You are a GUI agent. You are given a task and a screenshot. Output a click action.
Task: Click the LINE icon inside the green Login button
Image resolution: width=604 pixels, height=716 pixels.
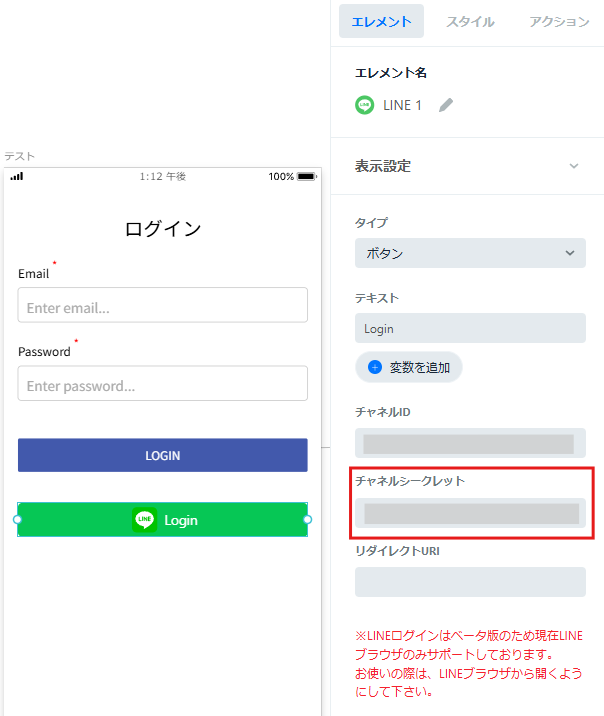pos(144,520)
